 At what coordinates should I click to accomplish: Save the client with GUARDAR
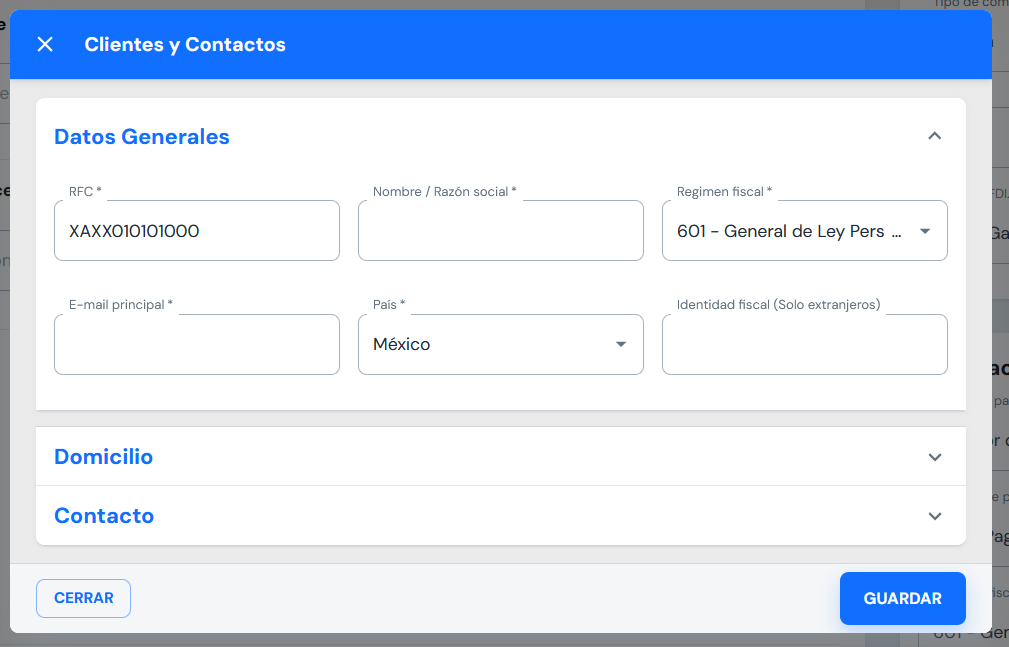click(902, 598)
